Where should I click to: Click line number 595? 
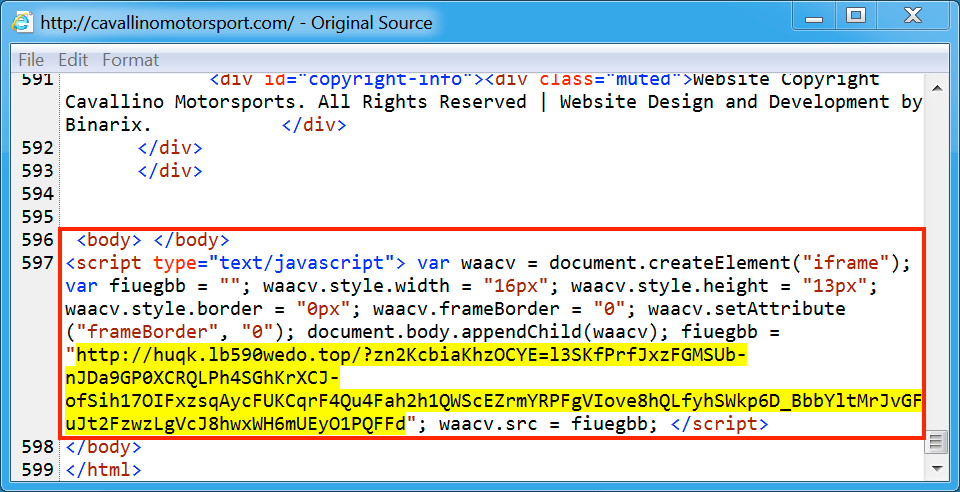[39, 217]
